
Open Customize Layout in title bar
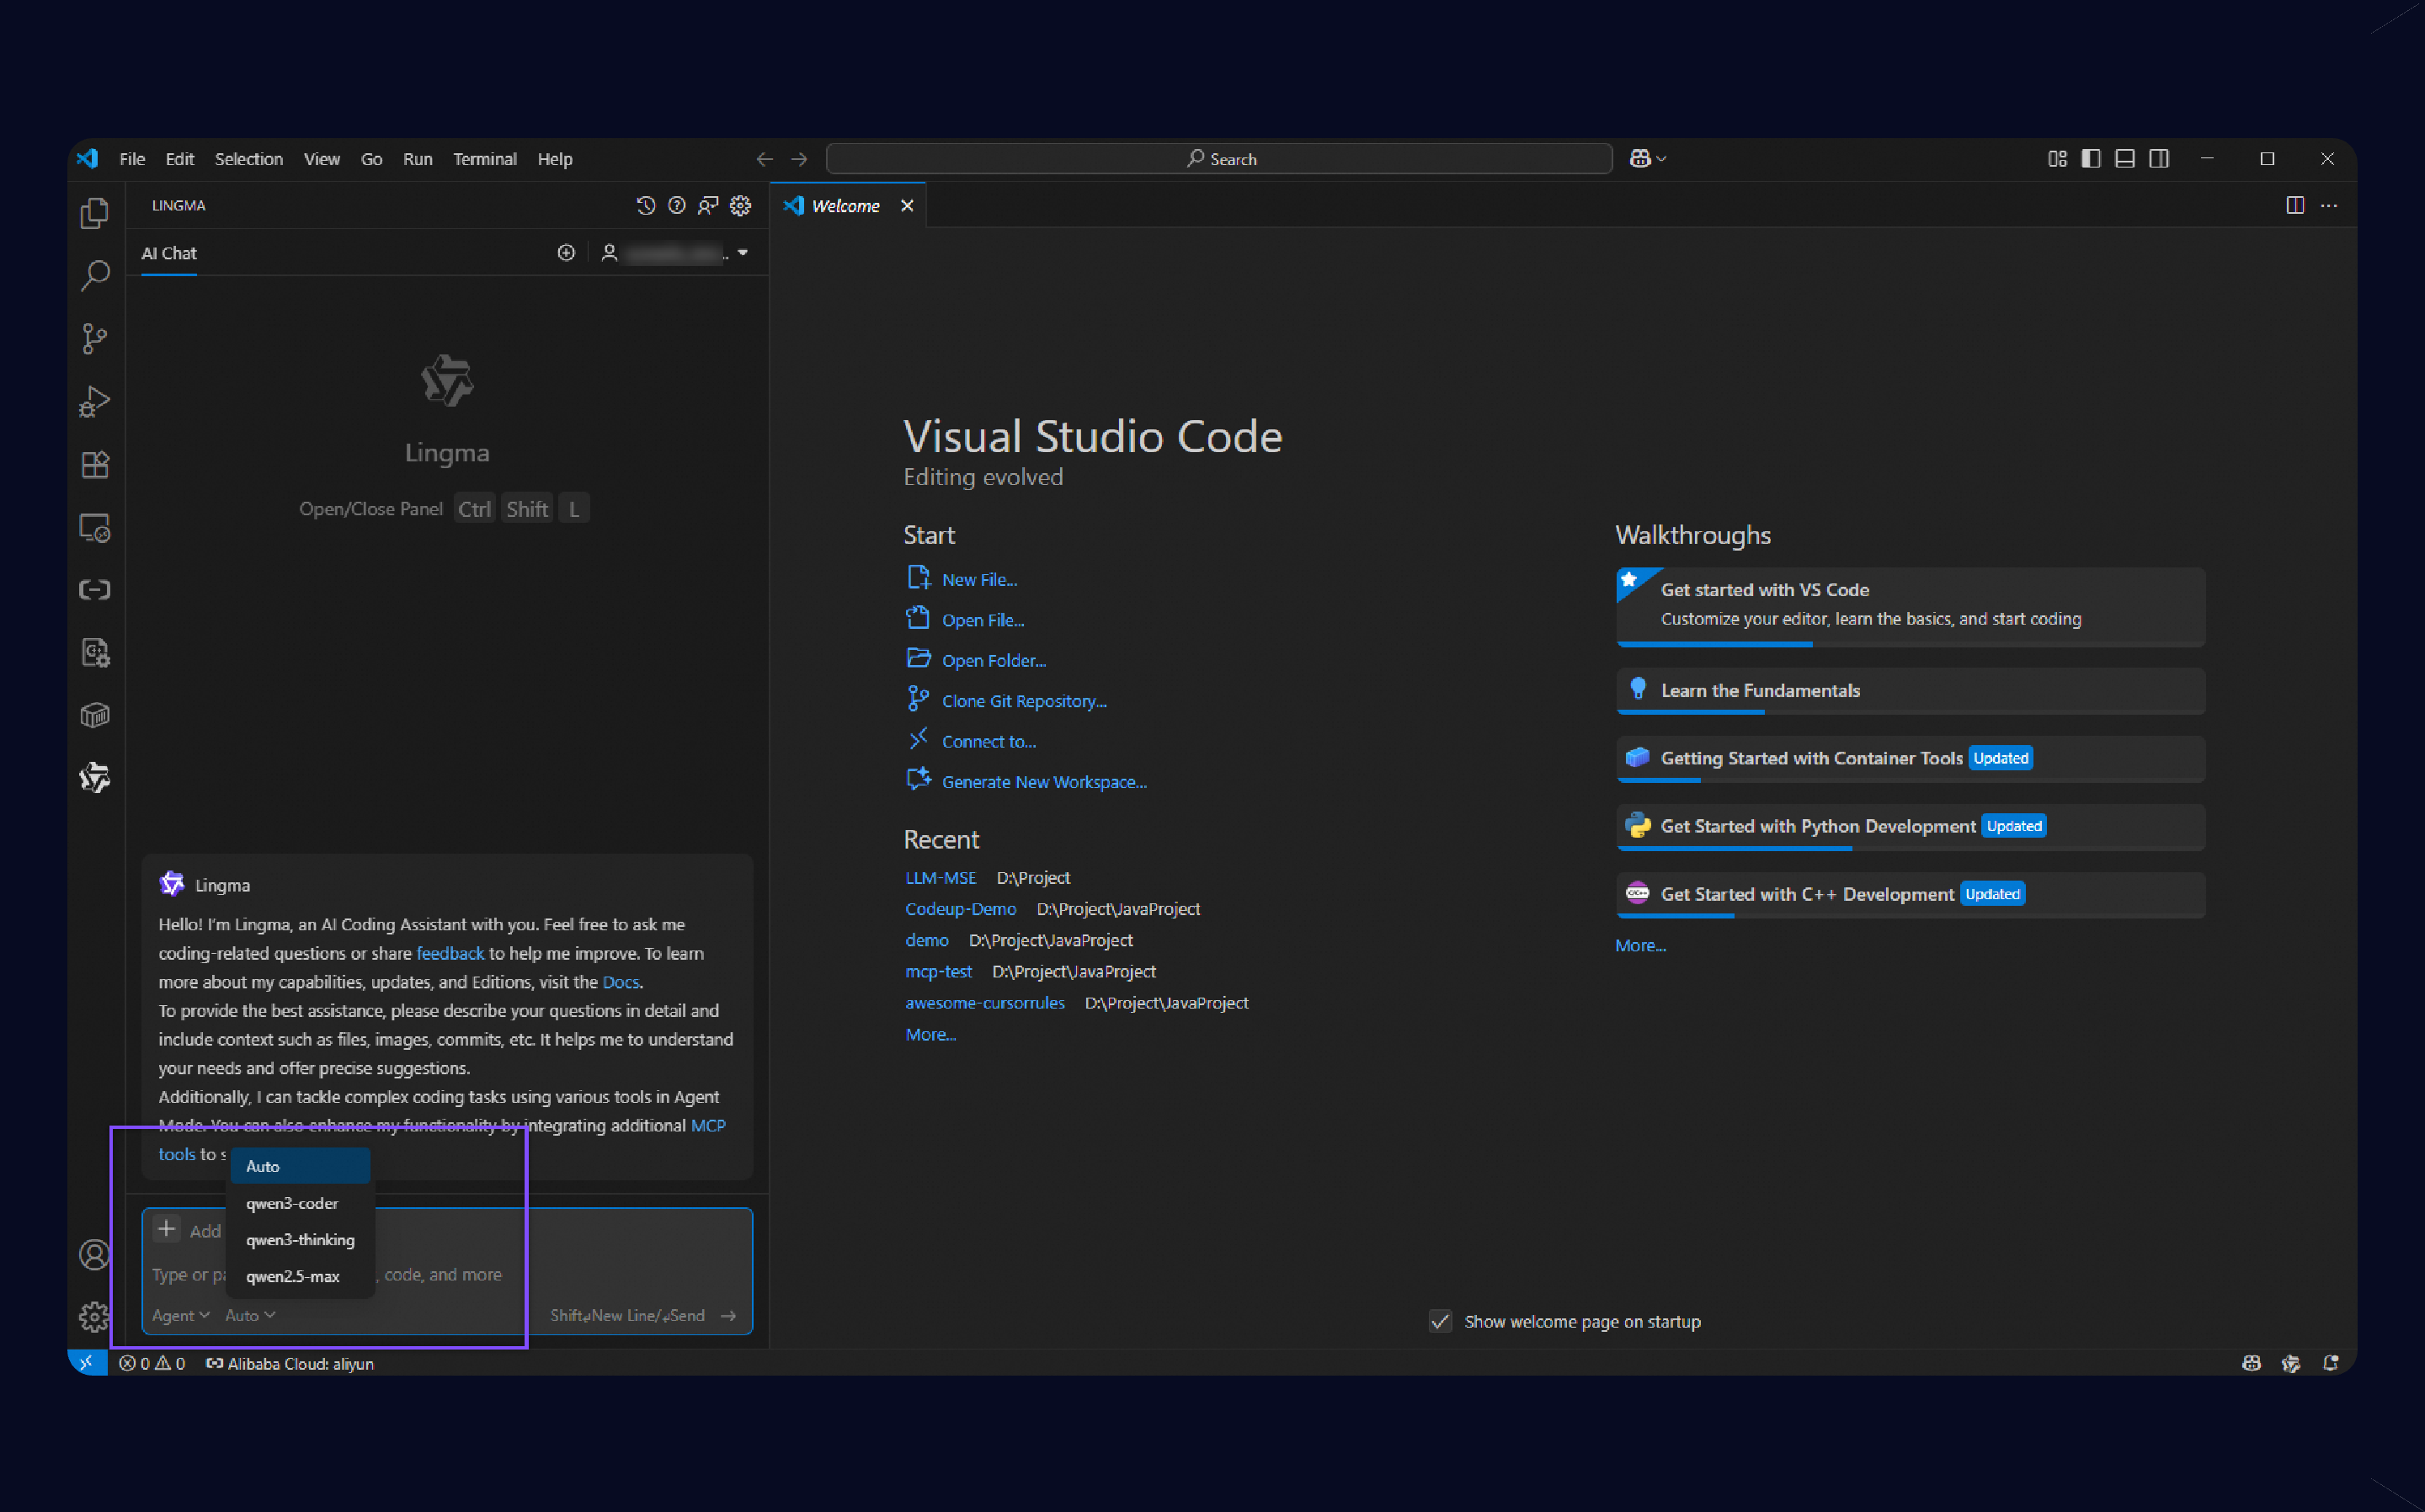pyautogui.click(x=2057, y=158)
